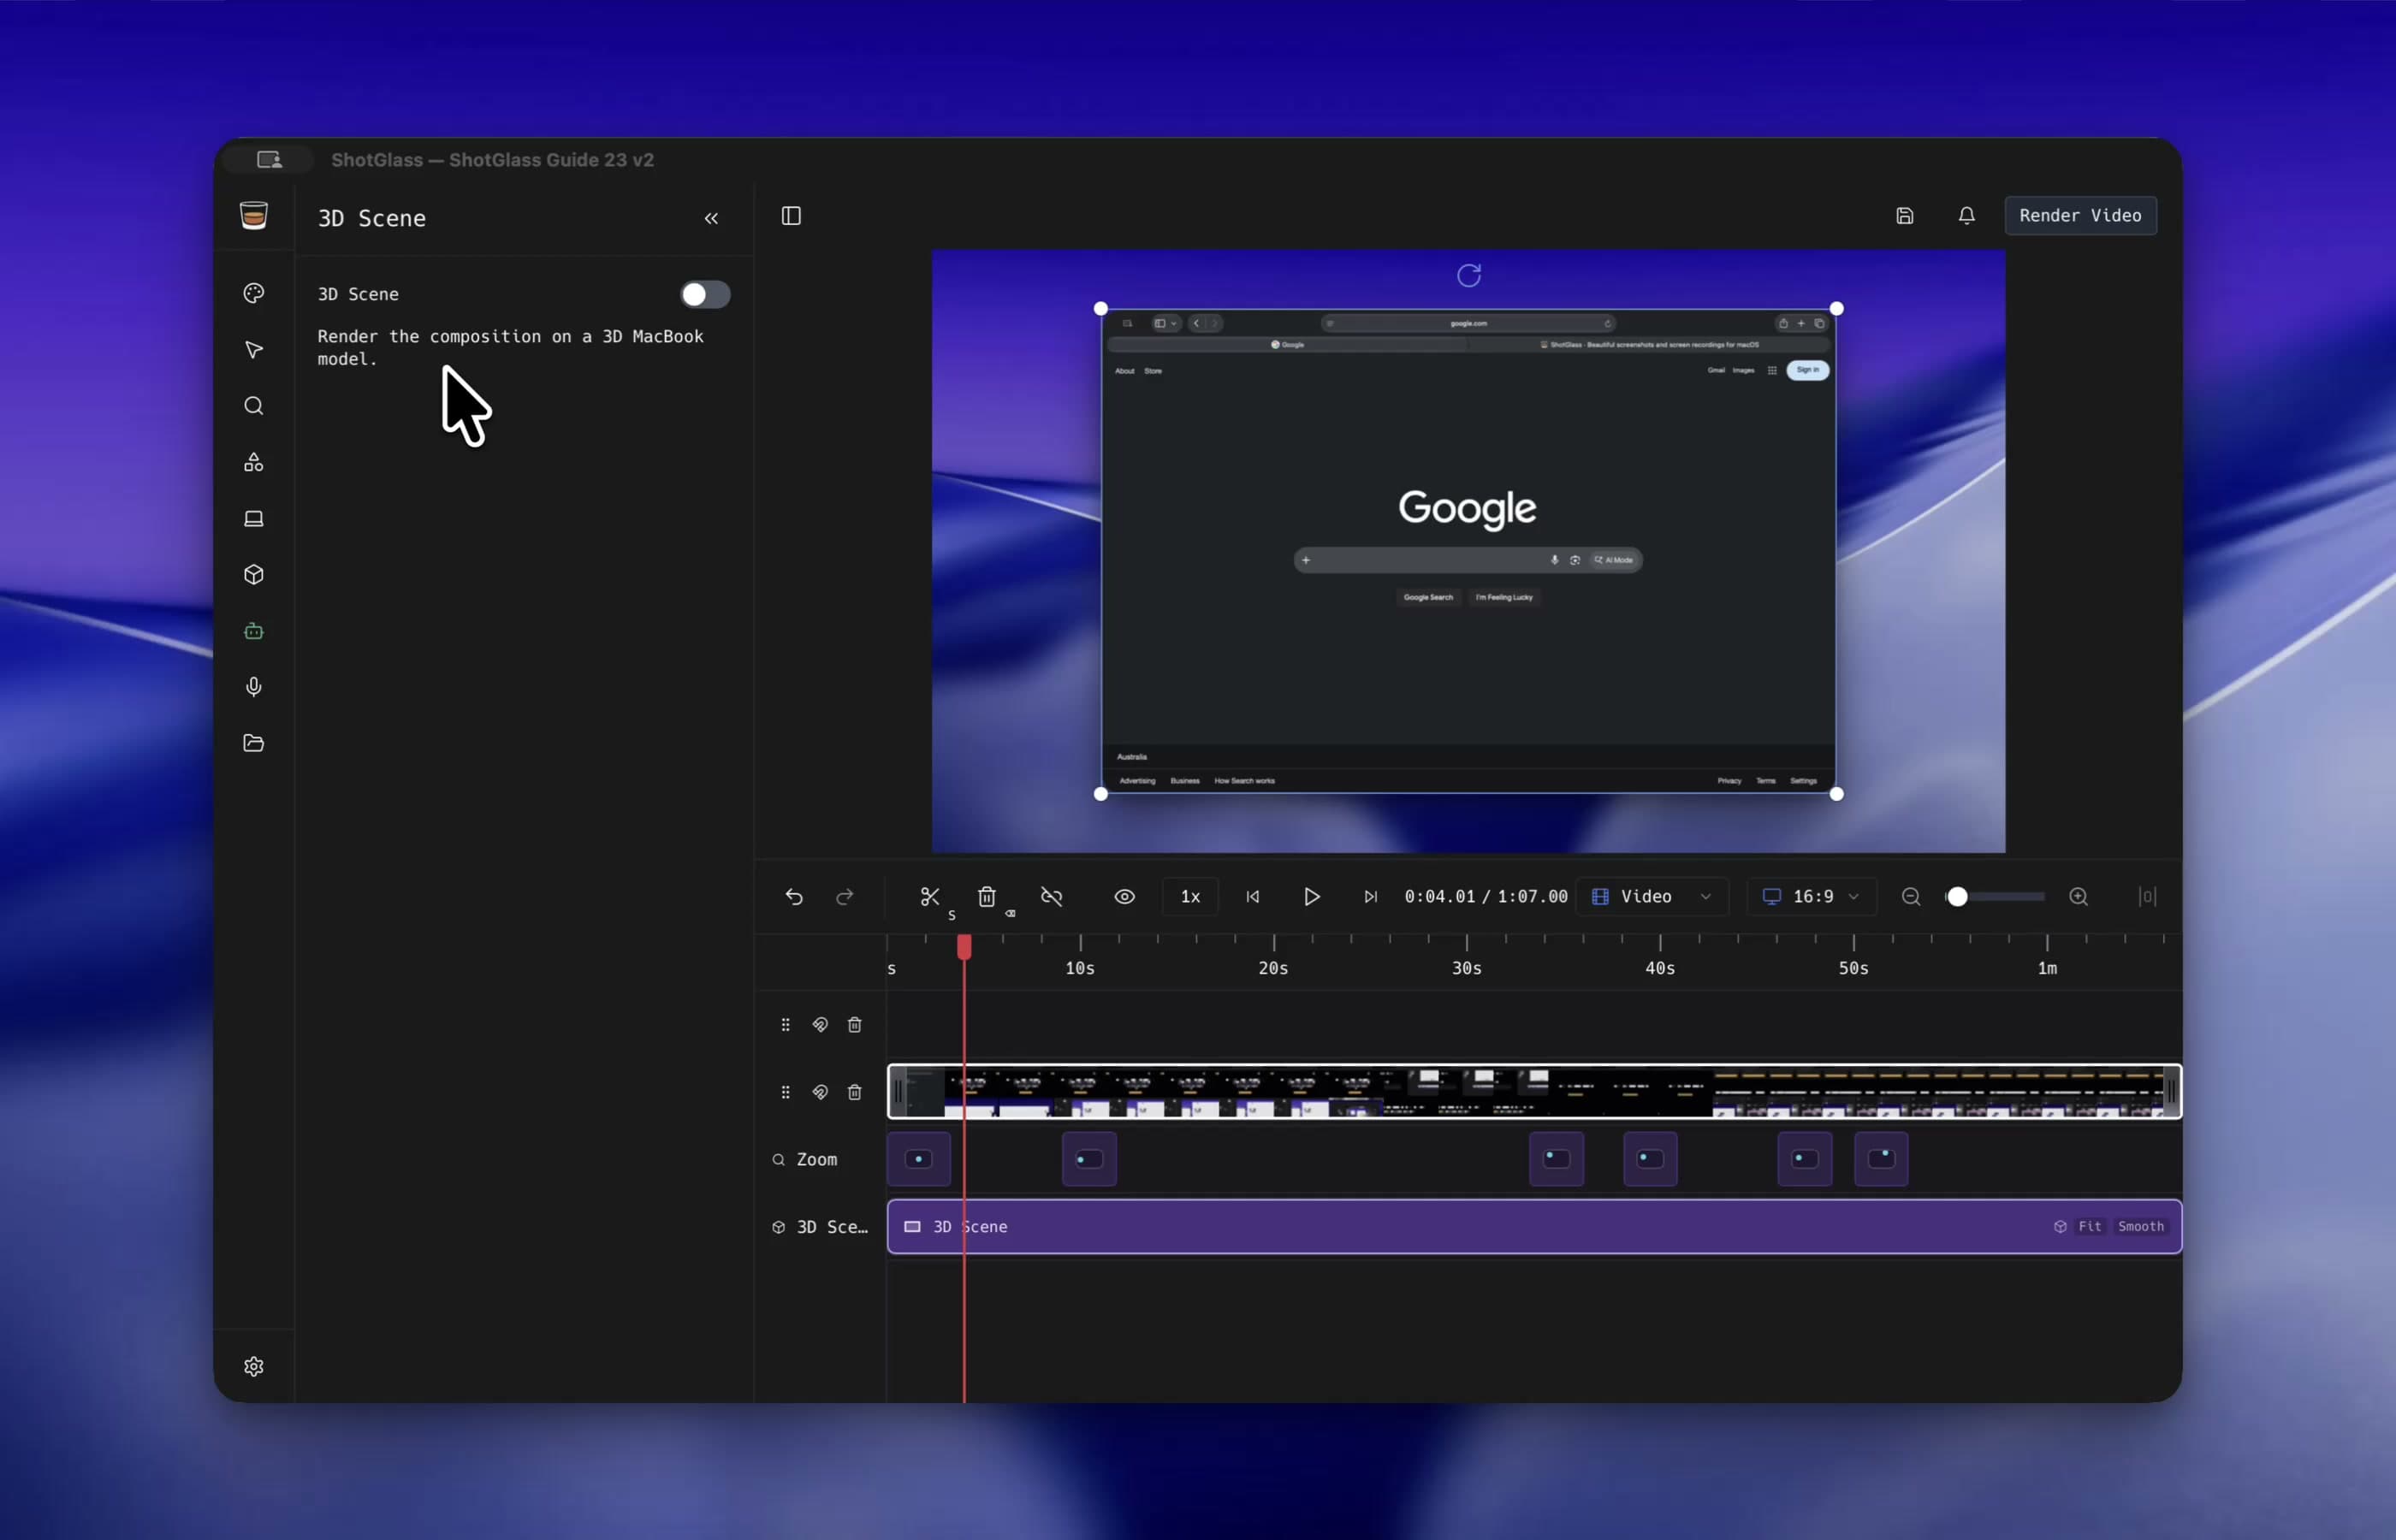Image resolution: width=2396 pixels, height=1540 pixels.
Task: Click the preview's bottom-right resize handle
Action: (1836, 794)
